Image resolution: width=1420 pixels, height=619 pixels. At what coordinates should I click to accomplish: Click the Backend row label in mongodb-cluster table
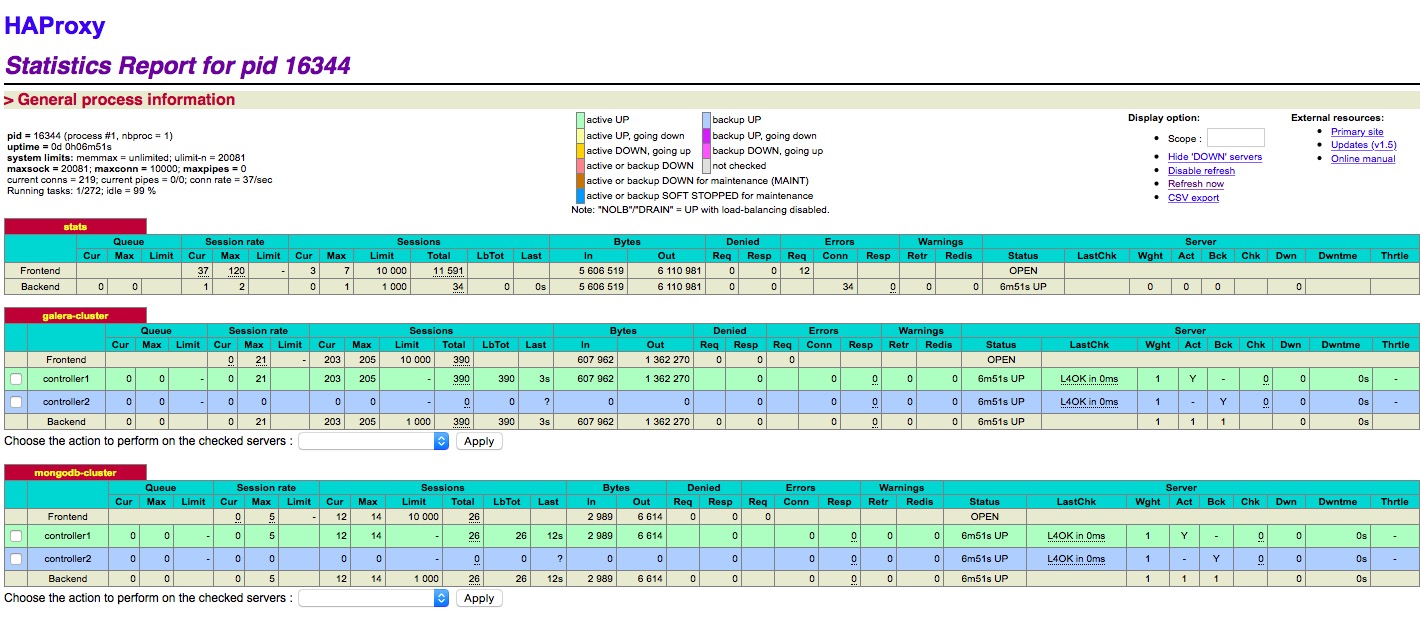[x=68, y=579]
